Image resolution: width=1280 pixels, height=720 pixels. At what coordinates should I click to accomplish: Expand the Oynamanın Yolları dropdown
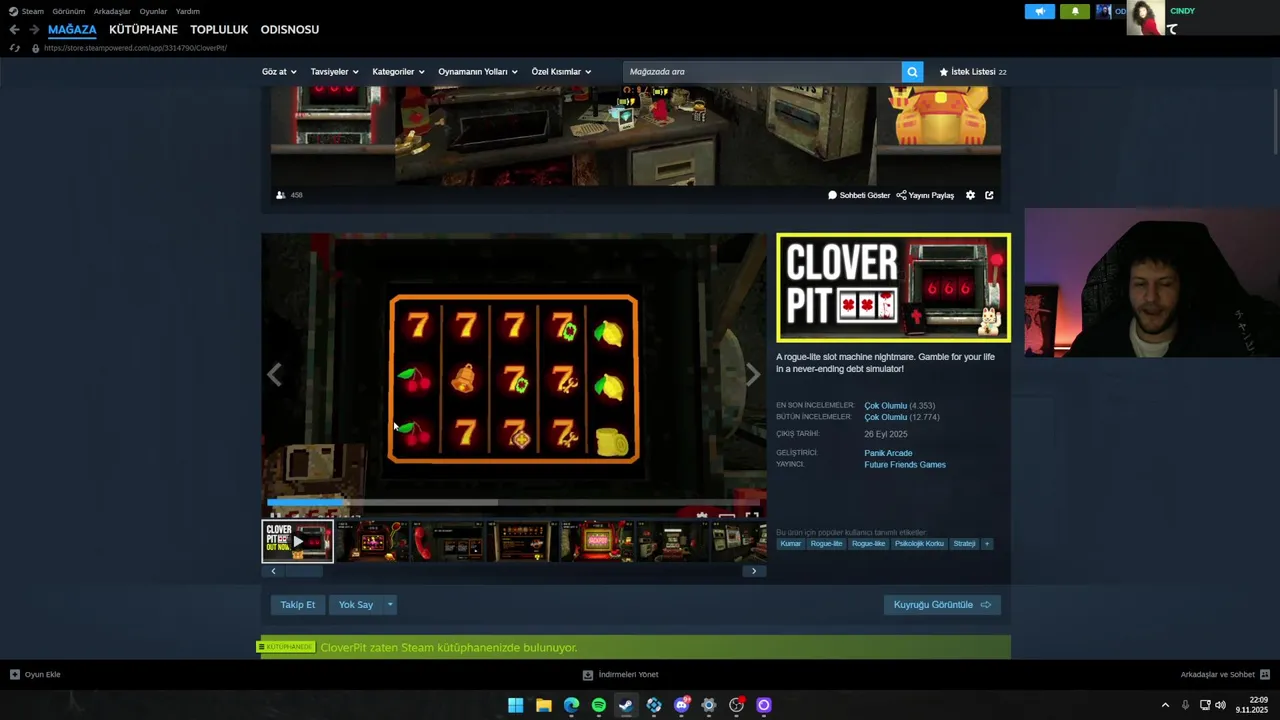click(478, 72)
